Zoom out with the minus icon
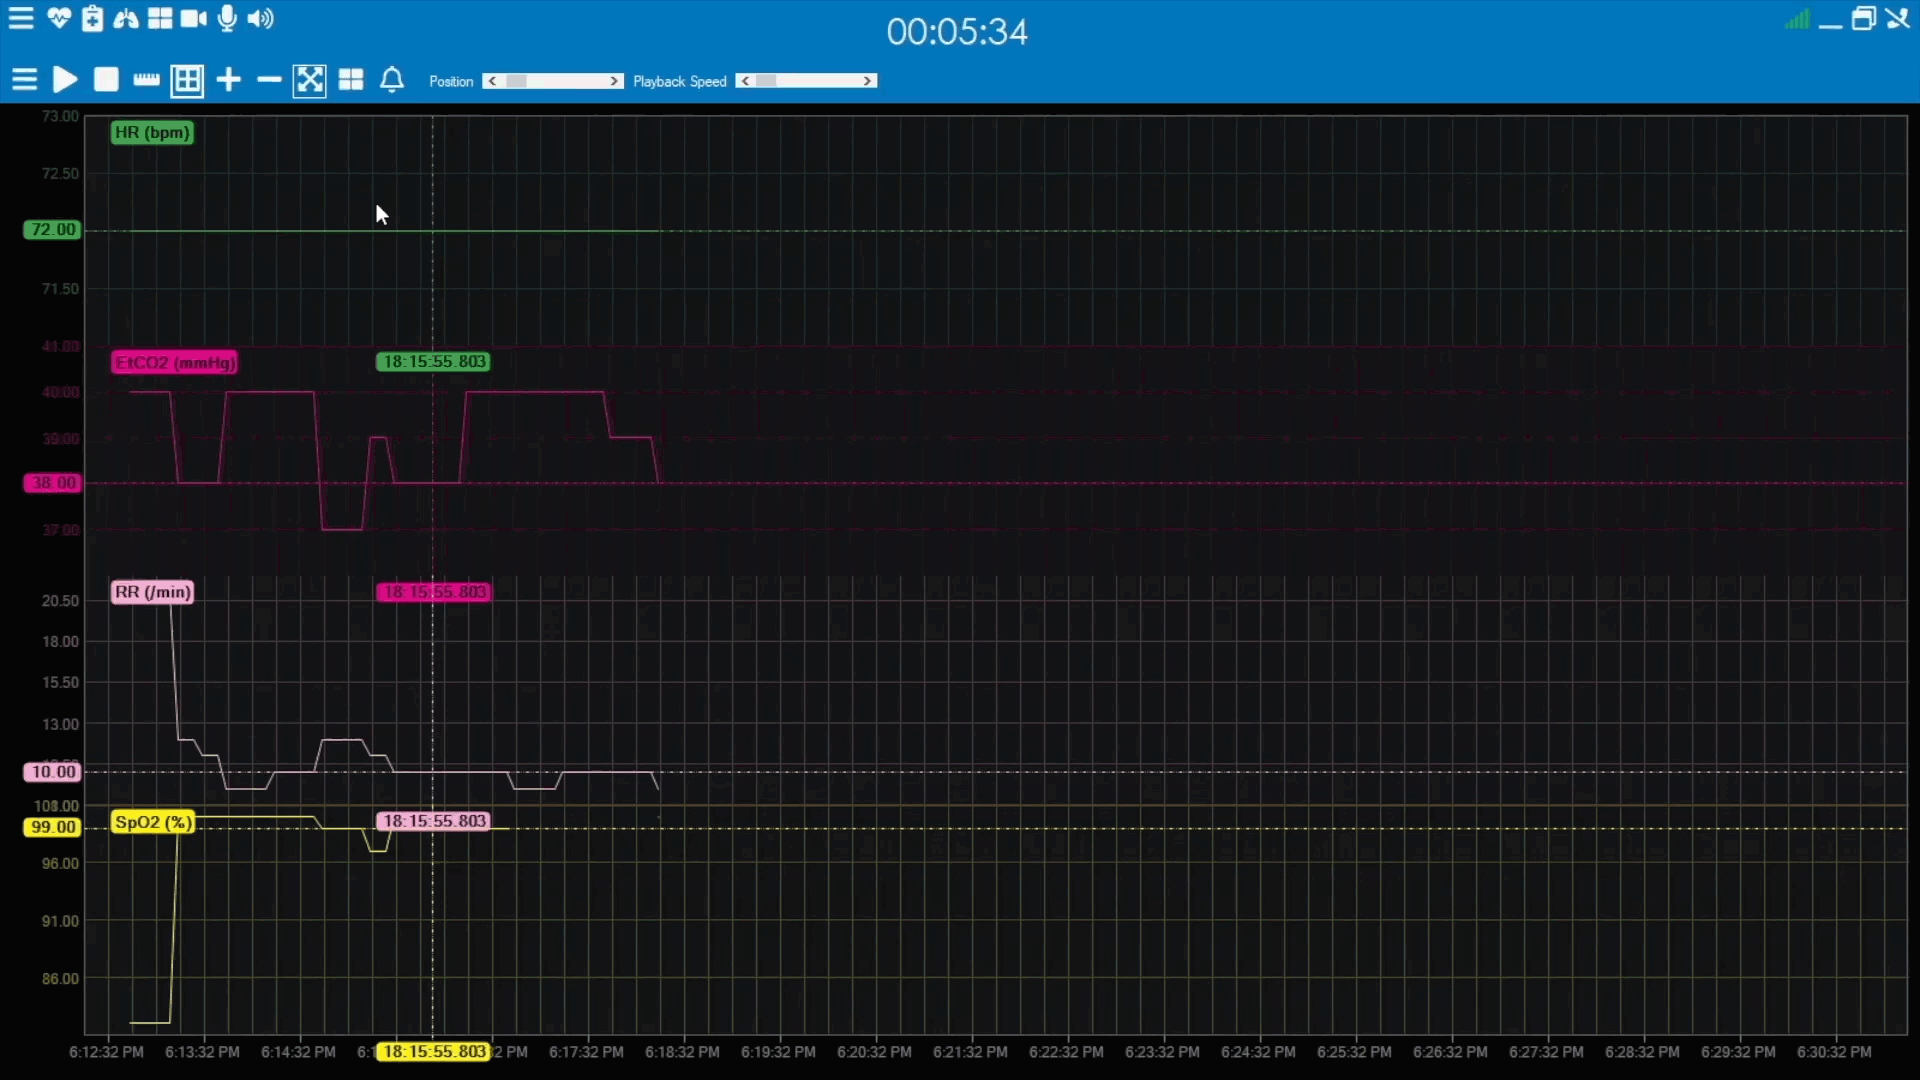The width and height of the screenshot is (1920, 1080). (269, 80)
